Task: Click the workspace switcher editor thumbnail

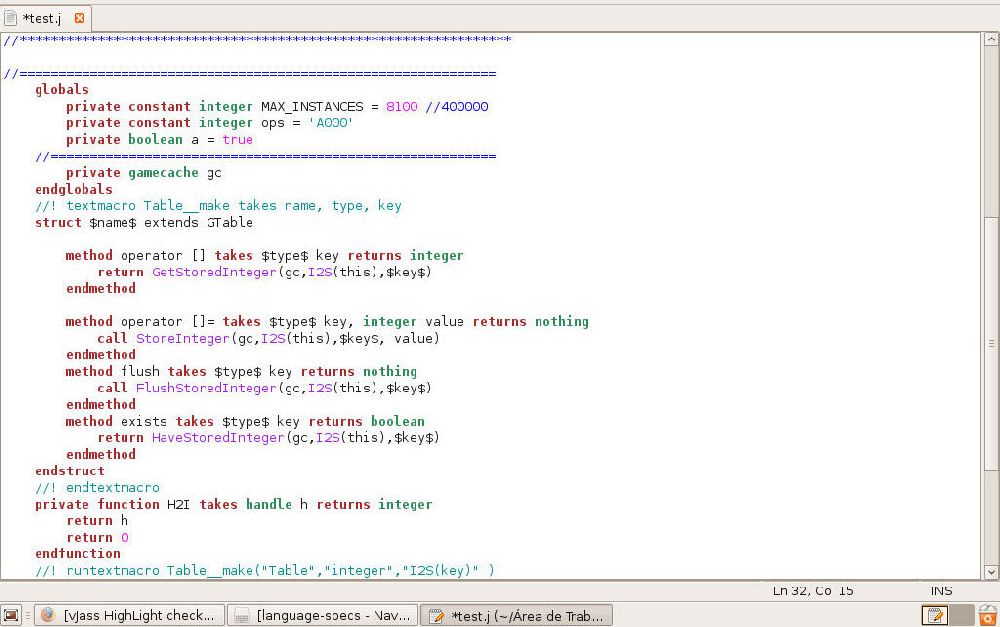Action: tap(935, 616)
